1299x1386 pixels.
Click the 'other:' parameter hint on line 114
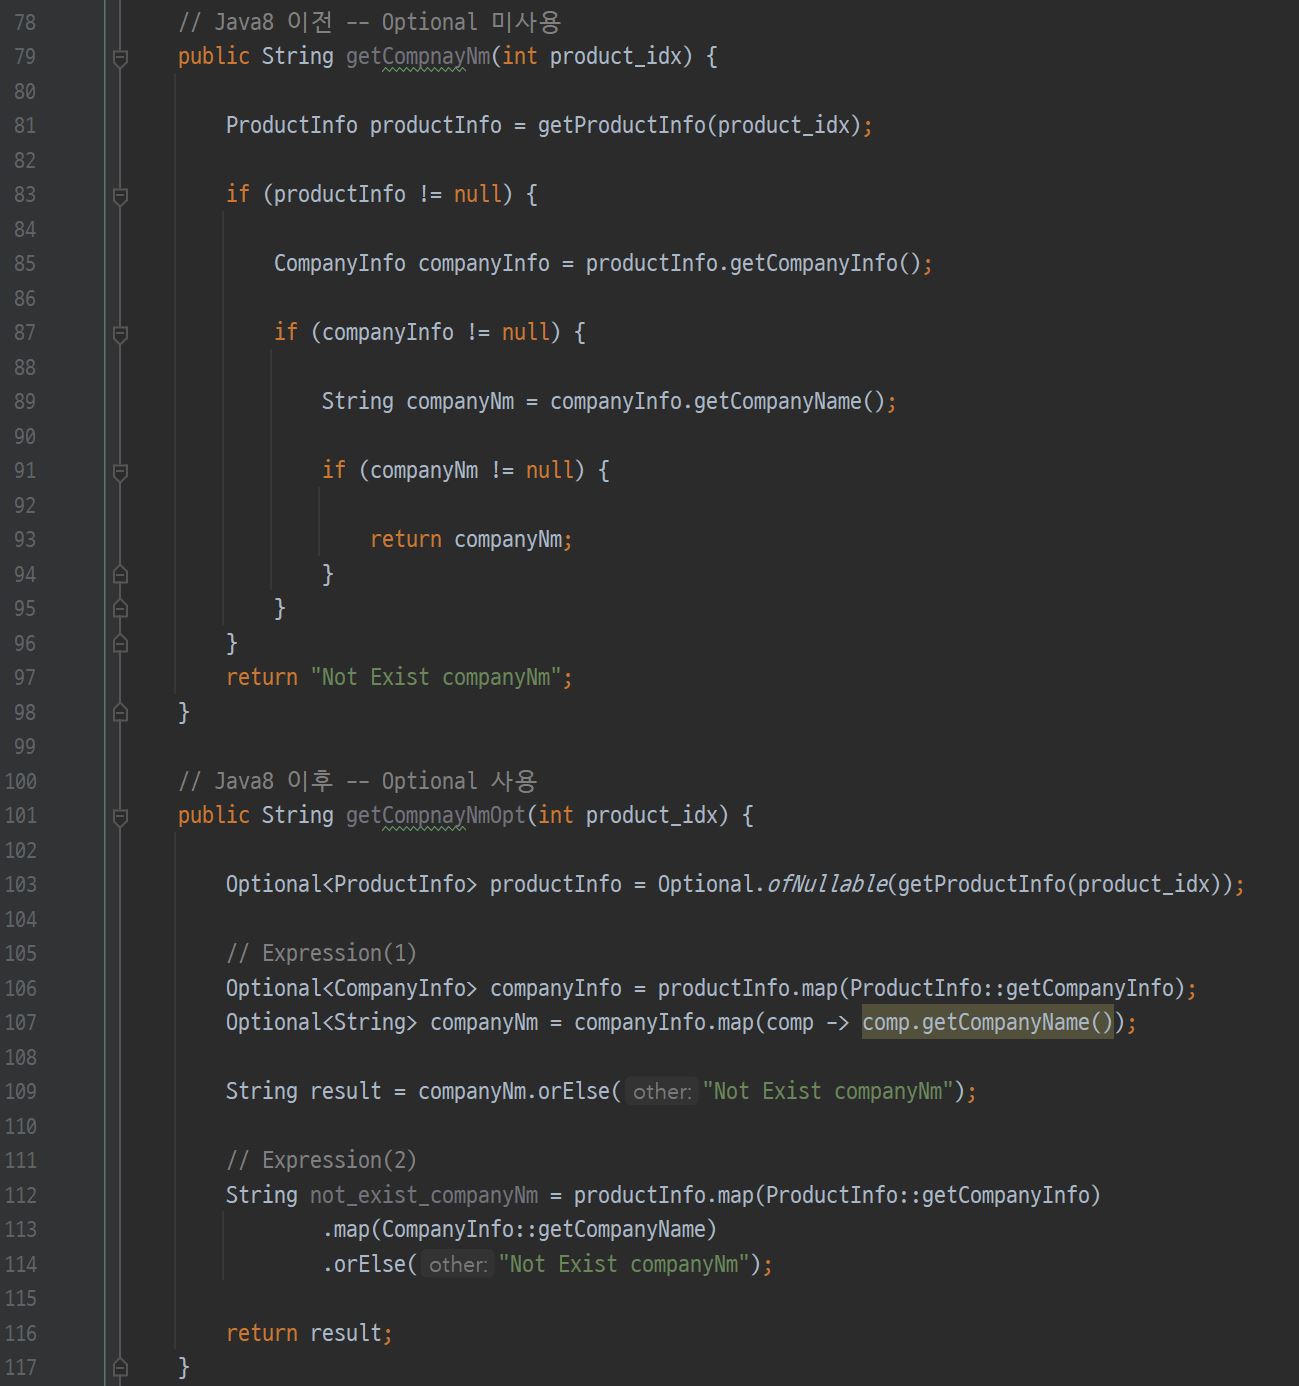click(458, 1264)
